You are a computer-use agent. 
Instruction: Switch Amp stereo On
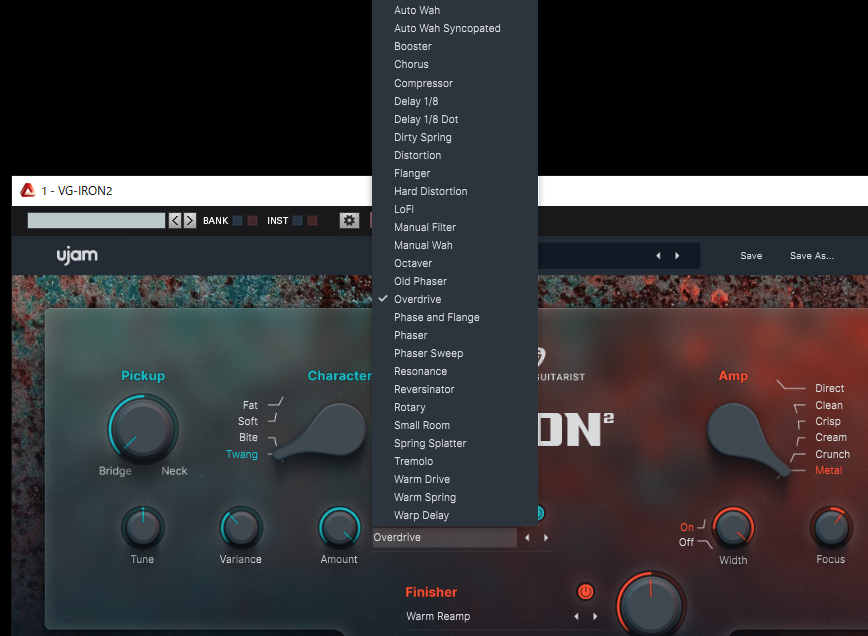coord(687,528)
